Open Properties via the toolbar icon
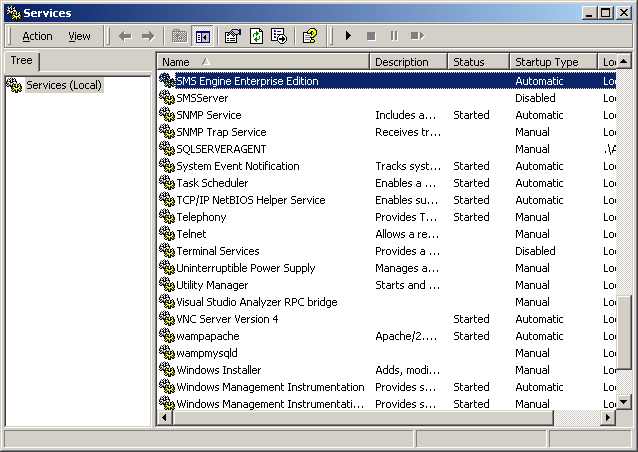This screenshot has width=638, height=452. (233, 36)
